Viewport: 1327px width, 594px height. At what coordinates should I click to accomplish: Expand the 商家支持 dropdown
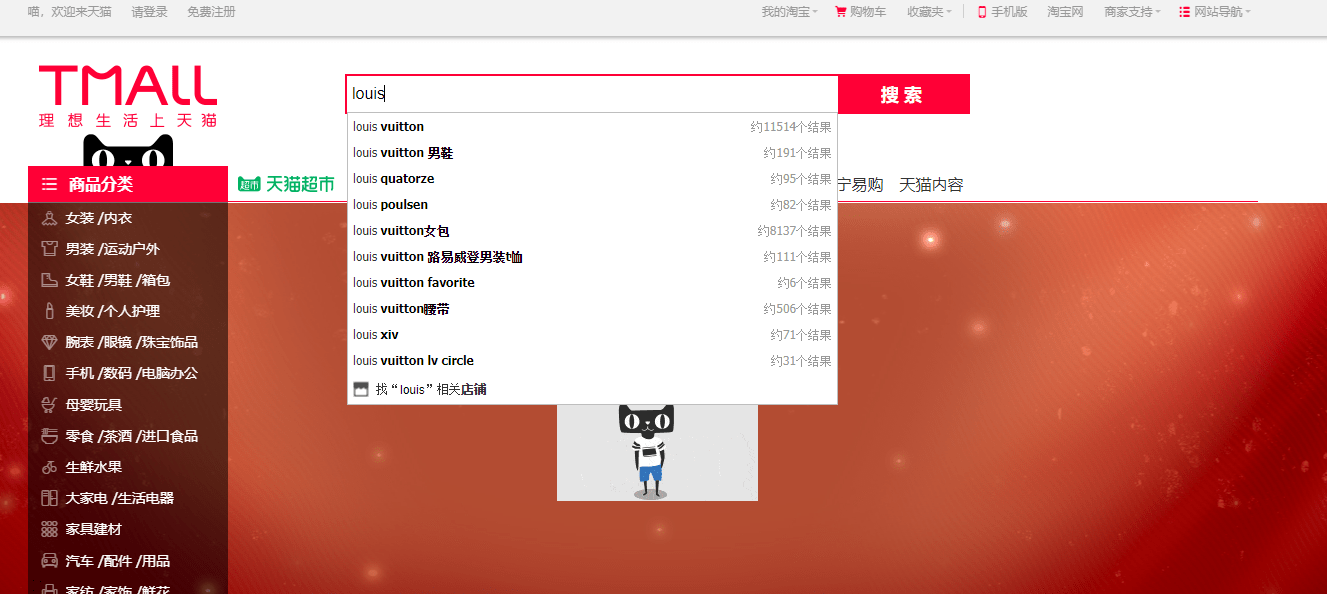click(x=1132, y=12)
